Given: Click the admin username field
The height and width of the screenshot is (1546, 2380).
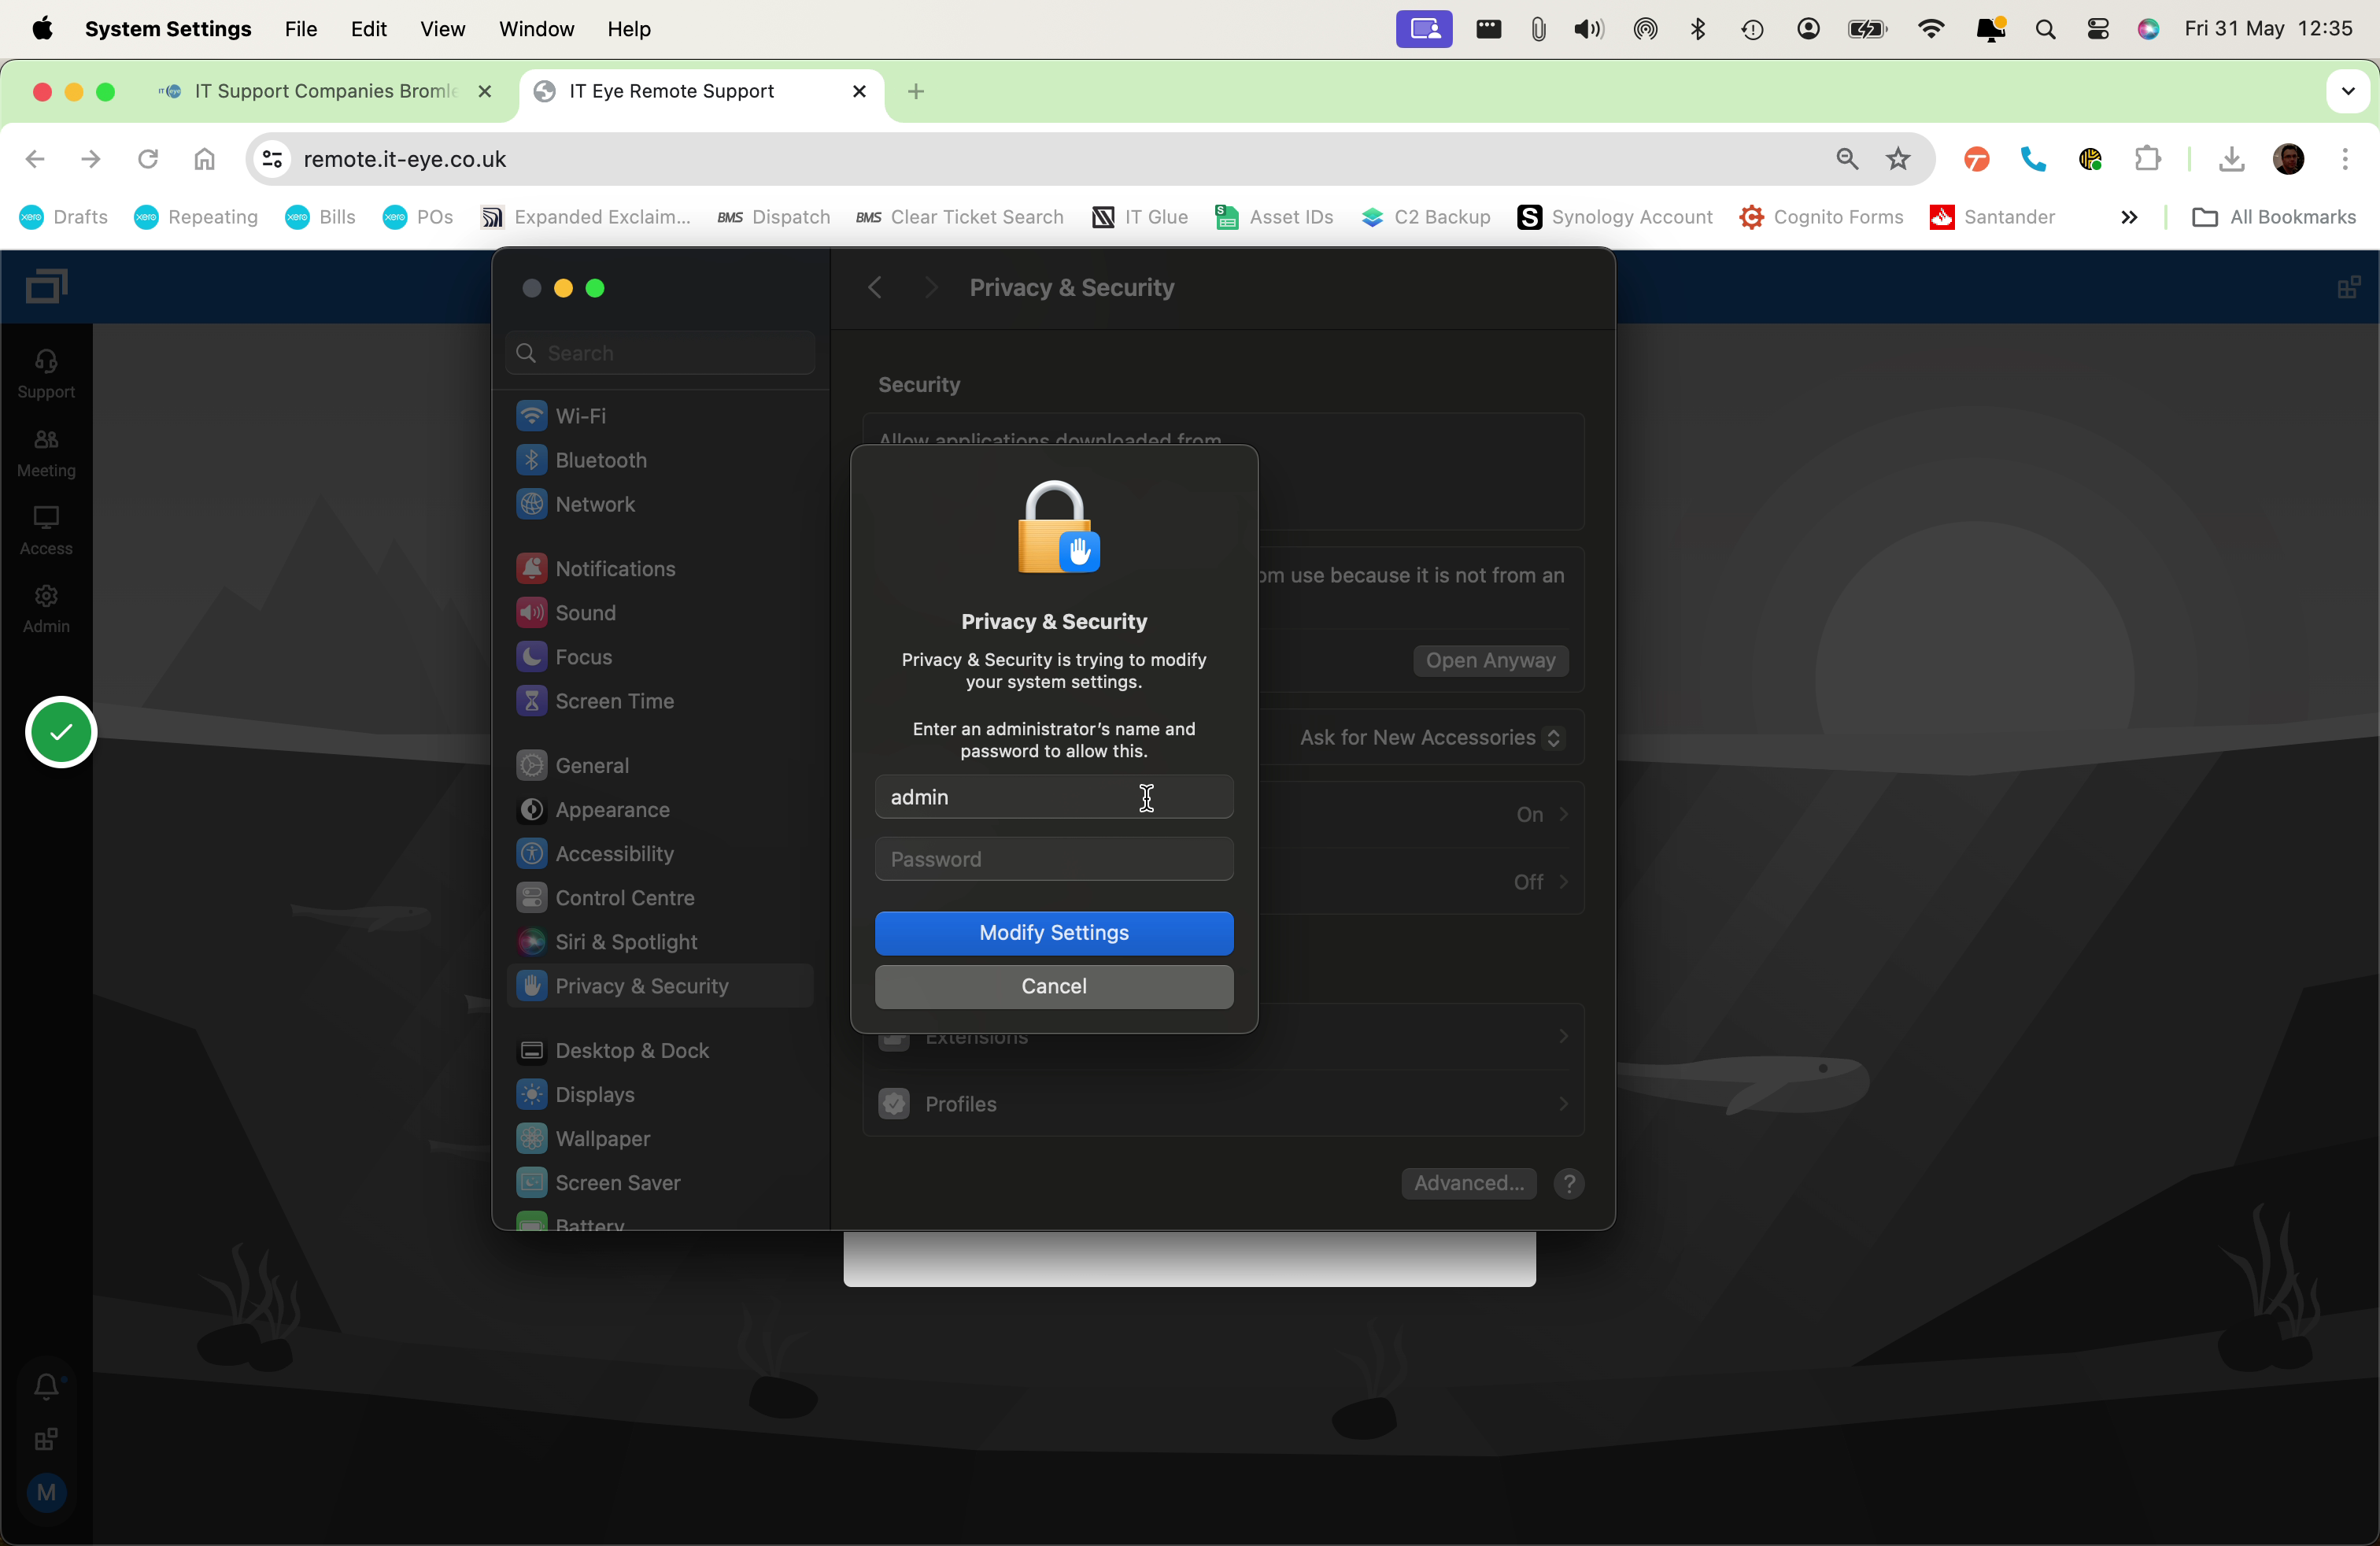Looking at the screenshot, I should tap(1054, 796).
